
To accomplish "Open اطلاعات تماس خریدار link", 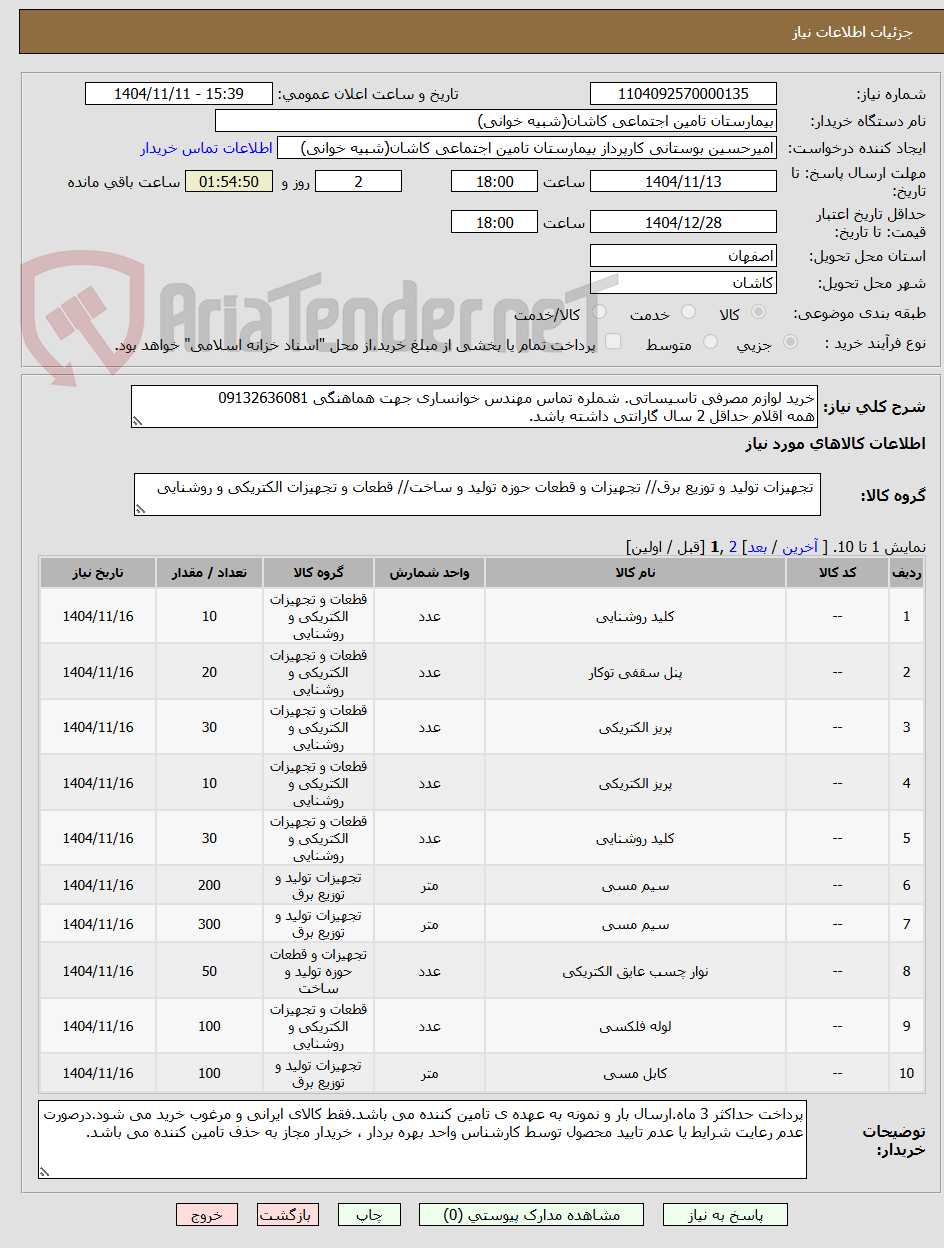I will coord(206,148).
